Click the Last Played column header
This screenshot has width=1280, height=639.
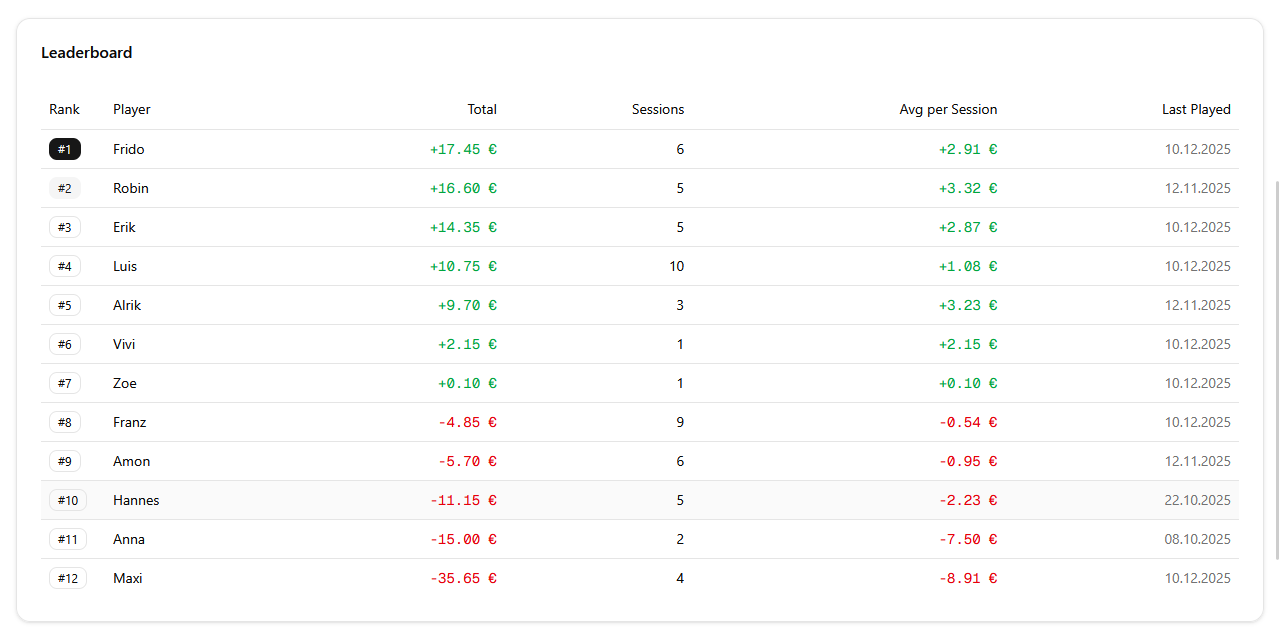click(1196, 109)
